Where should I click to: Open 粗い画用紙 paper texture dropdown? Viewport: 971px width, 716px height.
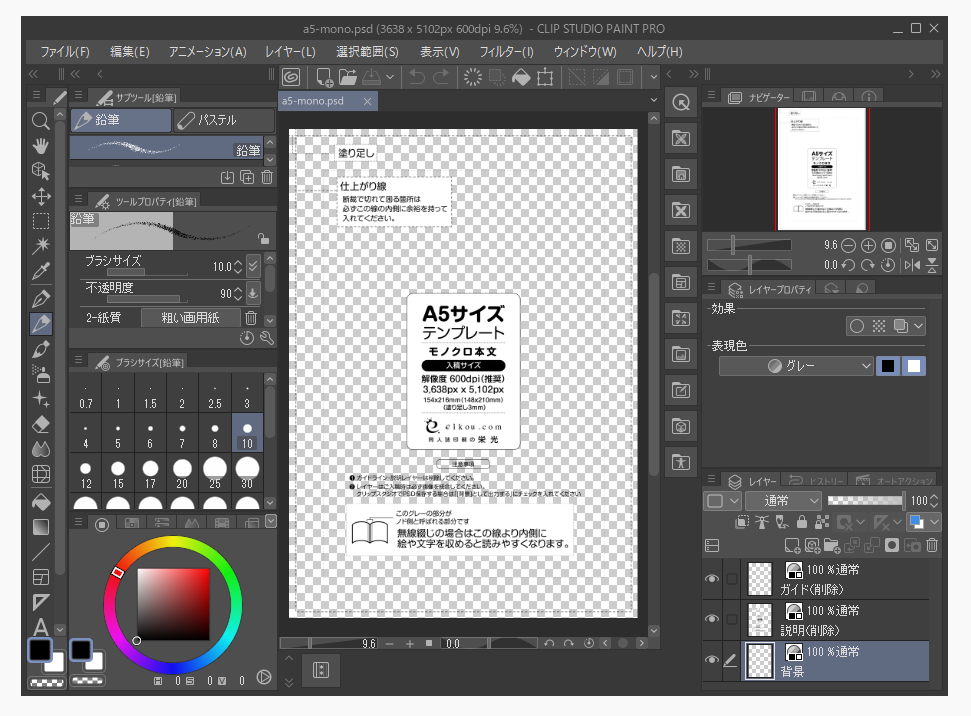pos(190,318)
